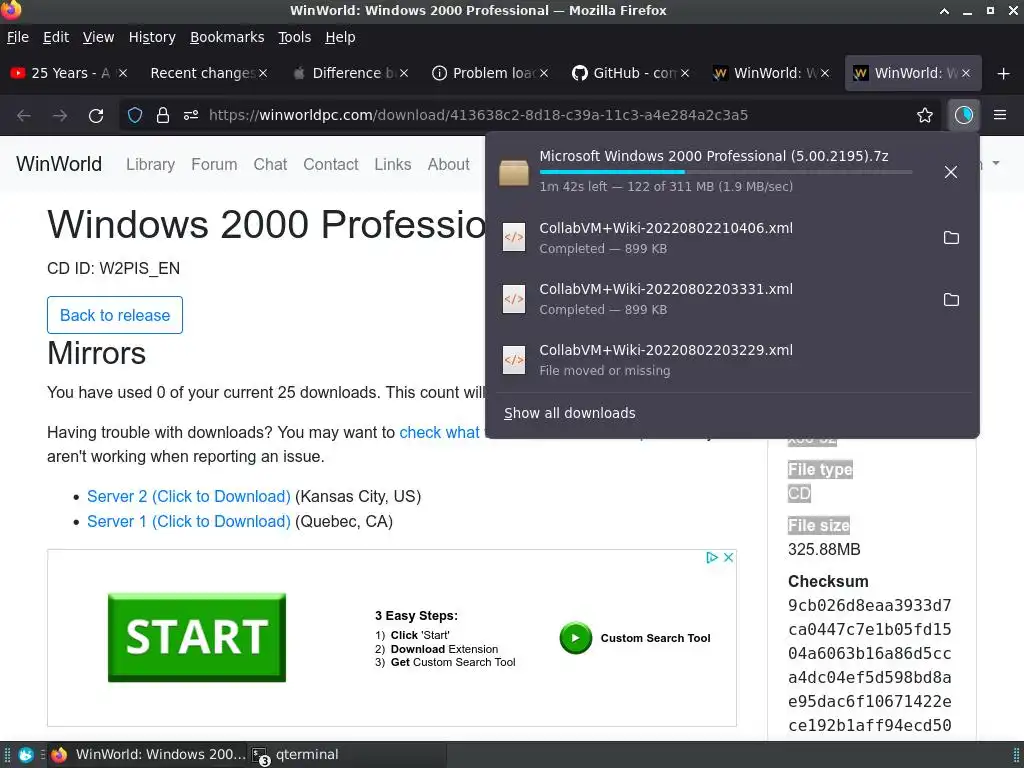Screen dimensions: 1024x768
Task: Open tracking protection shield icon
Action: [135, 116]
